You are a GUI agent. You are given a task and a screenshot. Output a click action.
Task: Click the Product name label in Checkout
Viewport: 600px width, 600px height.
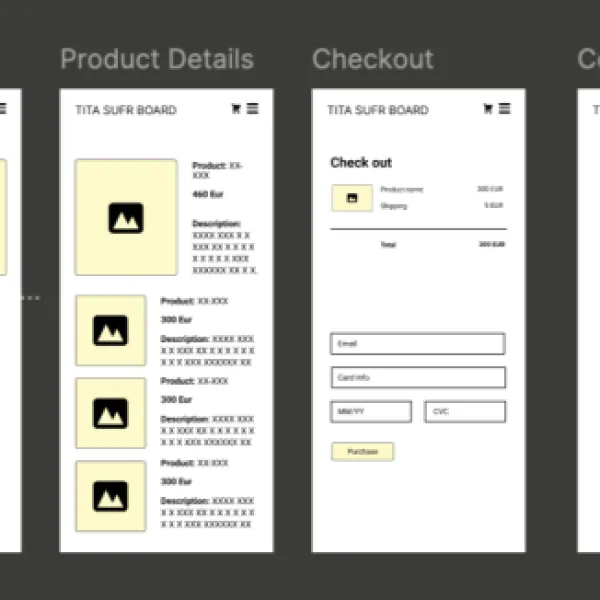[402, 189]
